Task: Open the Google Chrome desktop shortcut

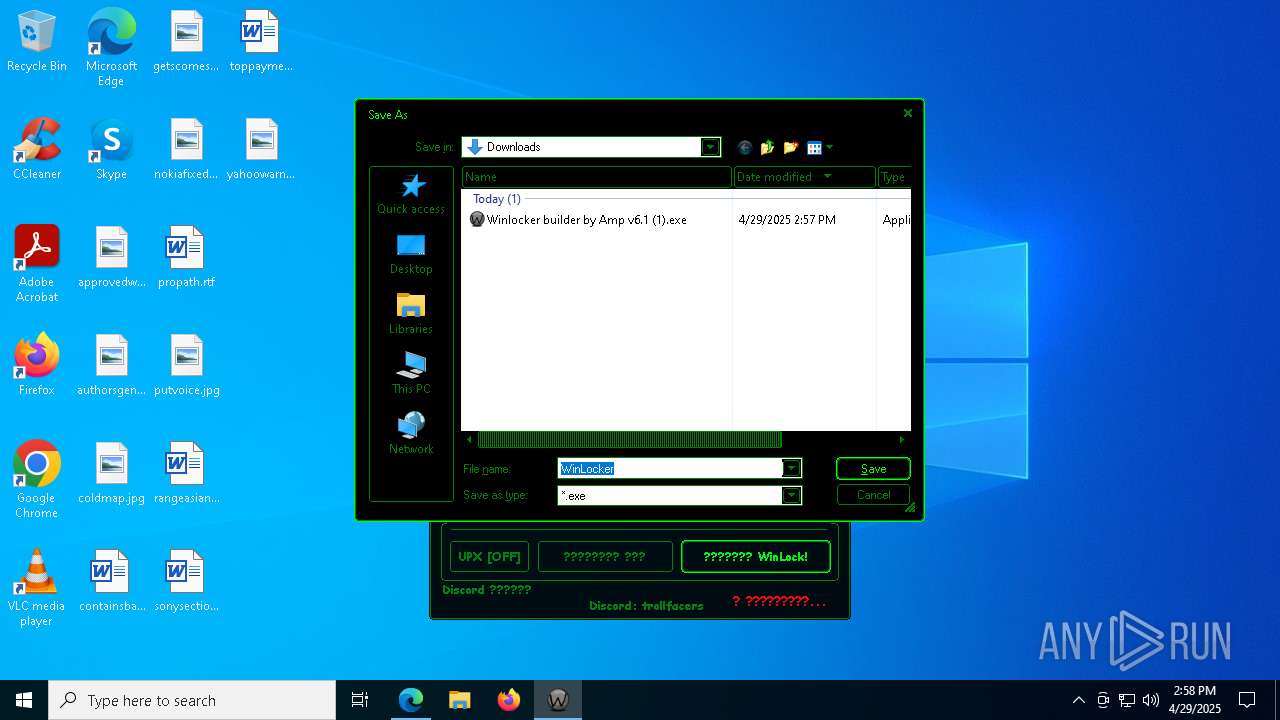Action: point(37,480)
